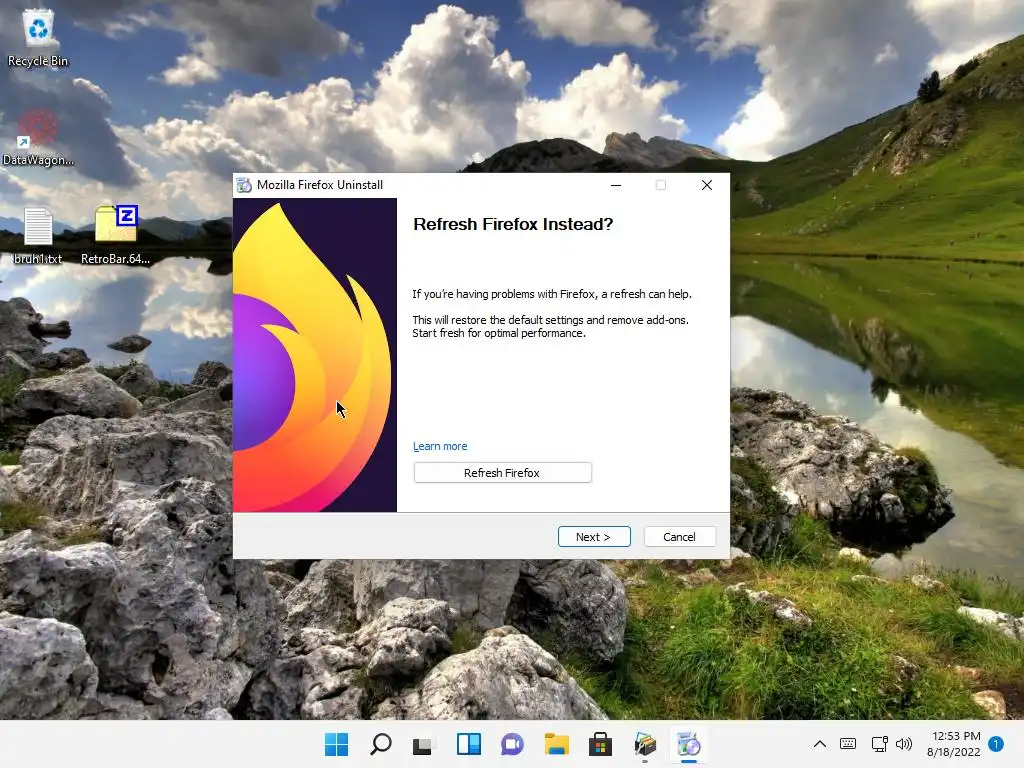Open the touch keyboard tray icon
This screenshot has width=1024, height=768.
pyautogui.click(x=848, y=744)
